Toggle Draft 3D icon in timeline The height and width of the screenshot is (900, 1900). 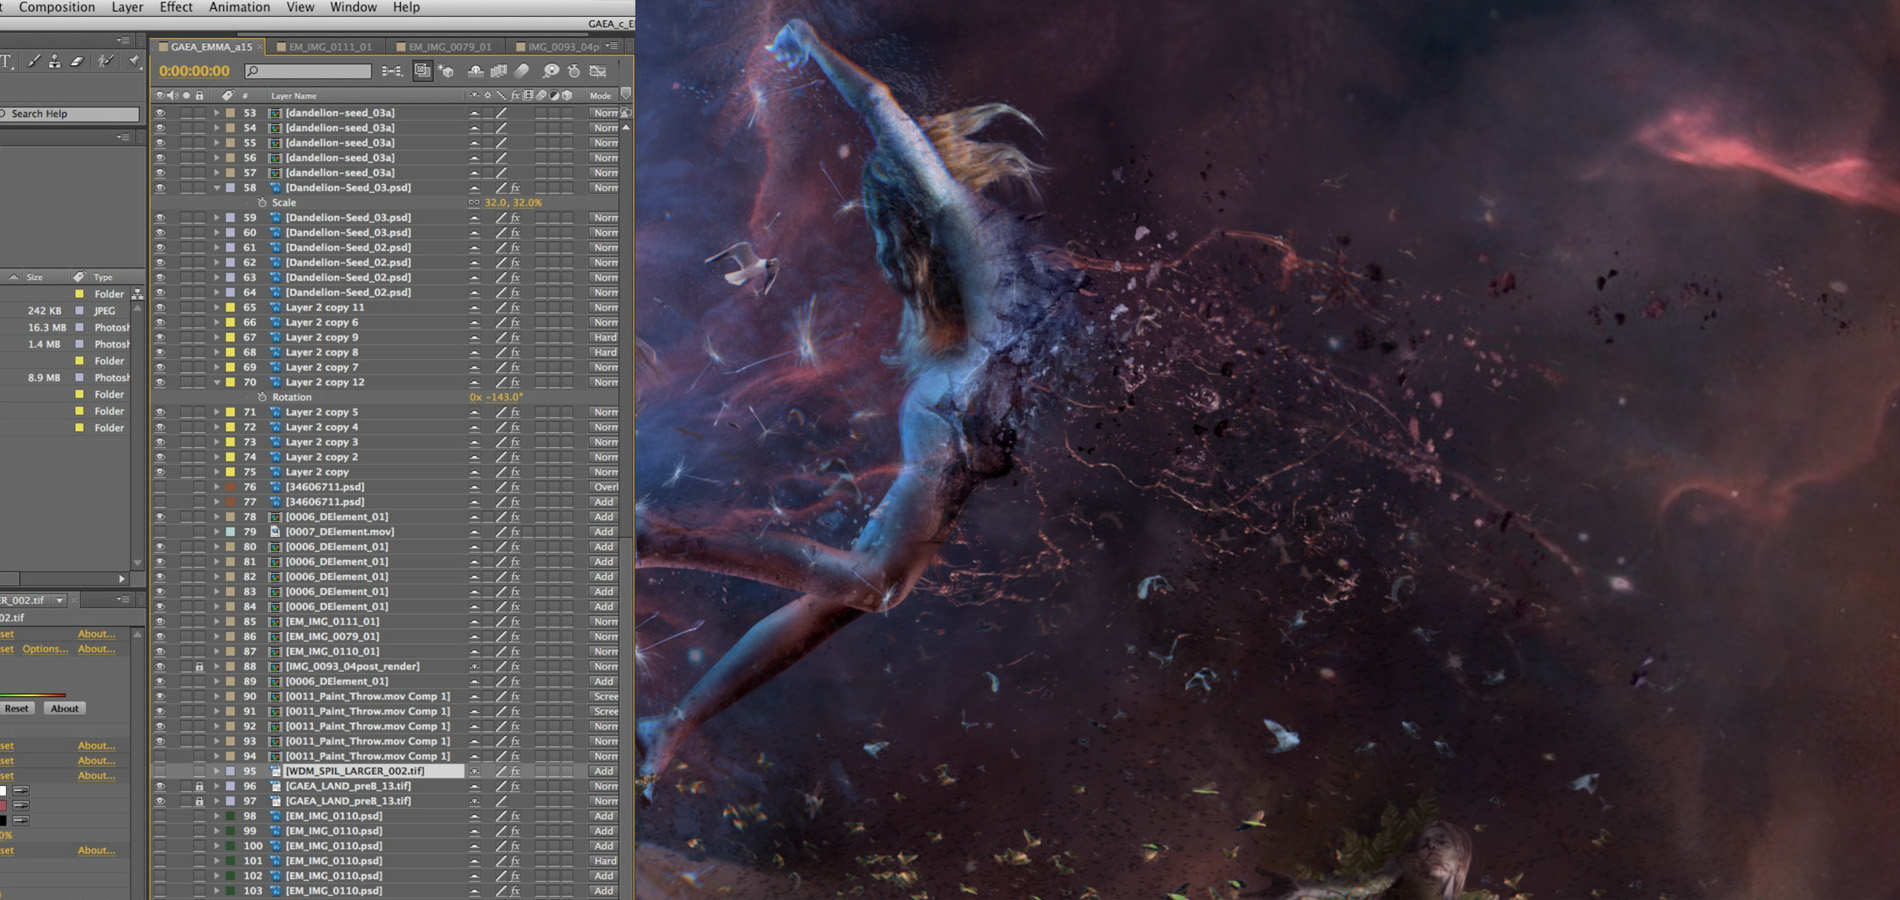(446, 71)
